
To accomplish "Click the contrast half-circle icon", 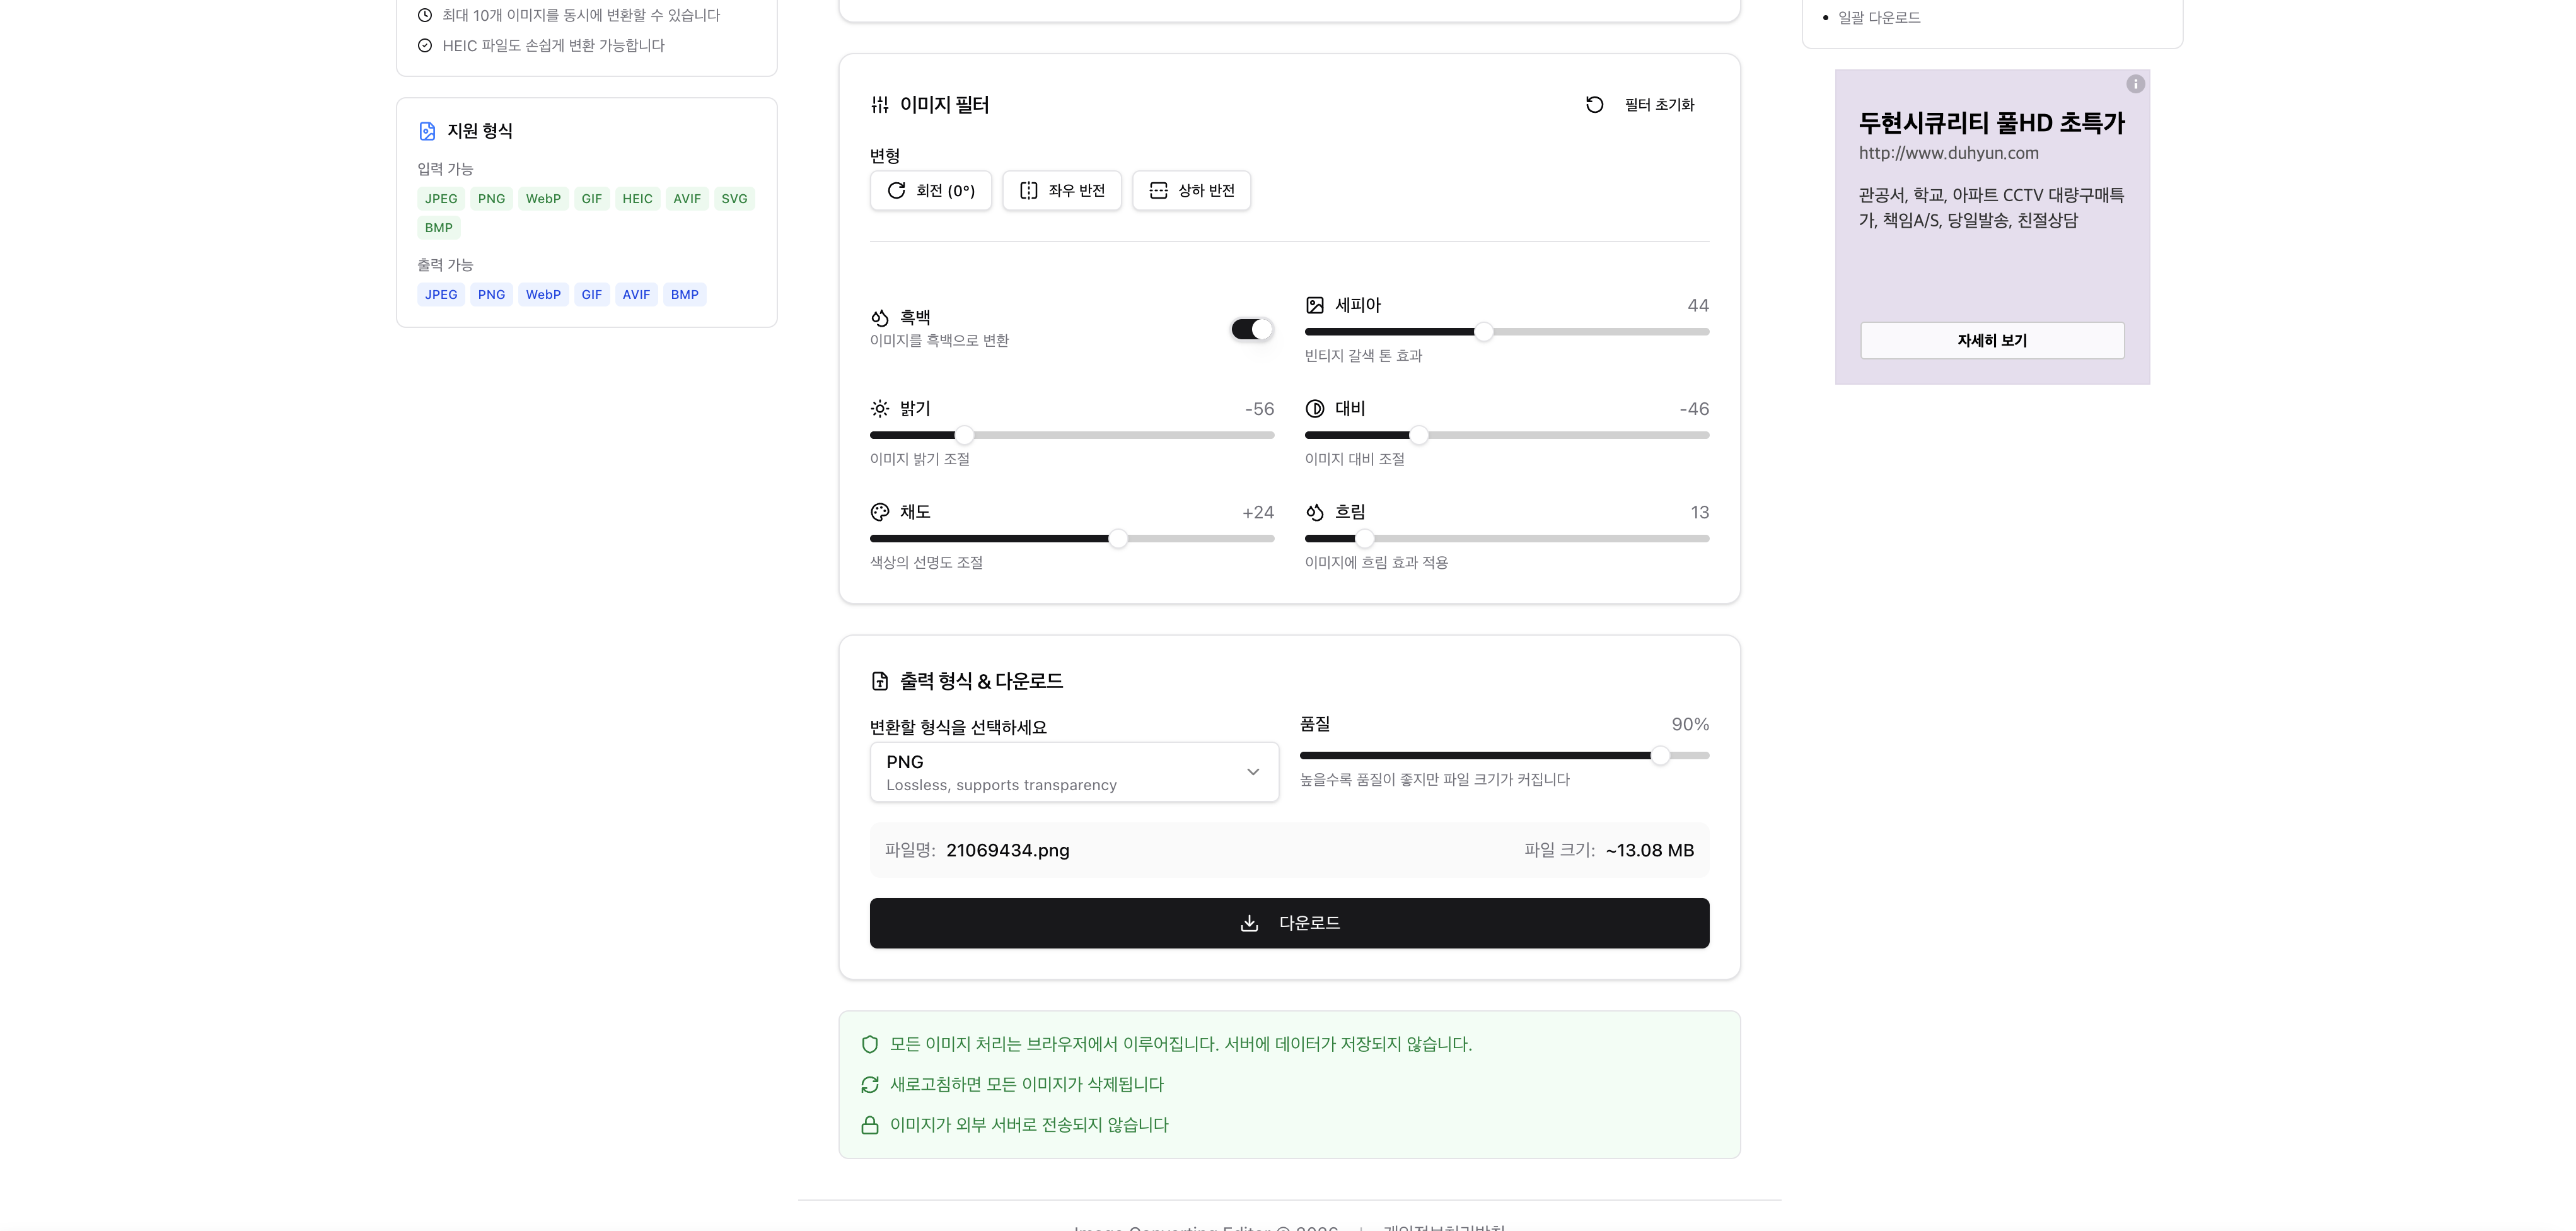I will [1314, 409].
